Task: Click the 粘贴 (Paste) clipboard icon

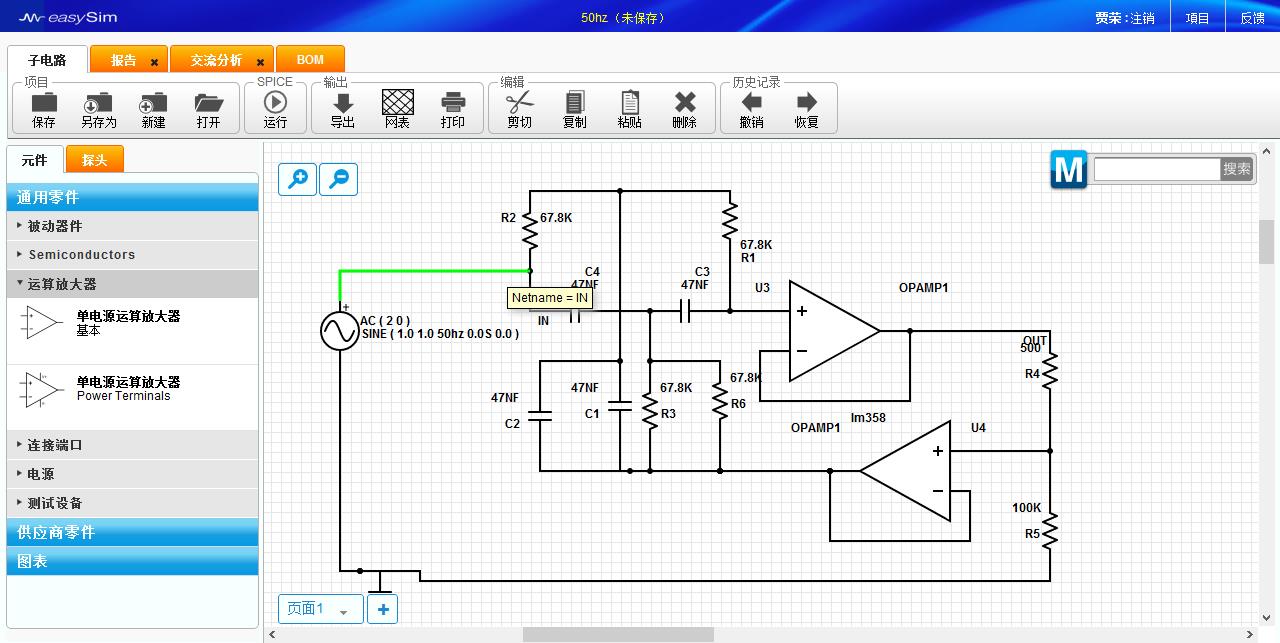Action: (x=630, y=102)
